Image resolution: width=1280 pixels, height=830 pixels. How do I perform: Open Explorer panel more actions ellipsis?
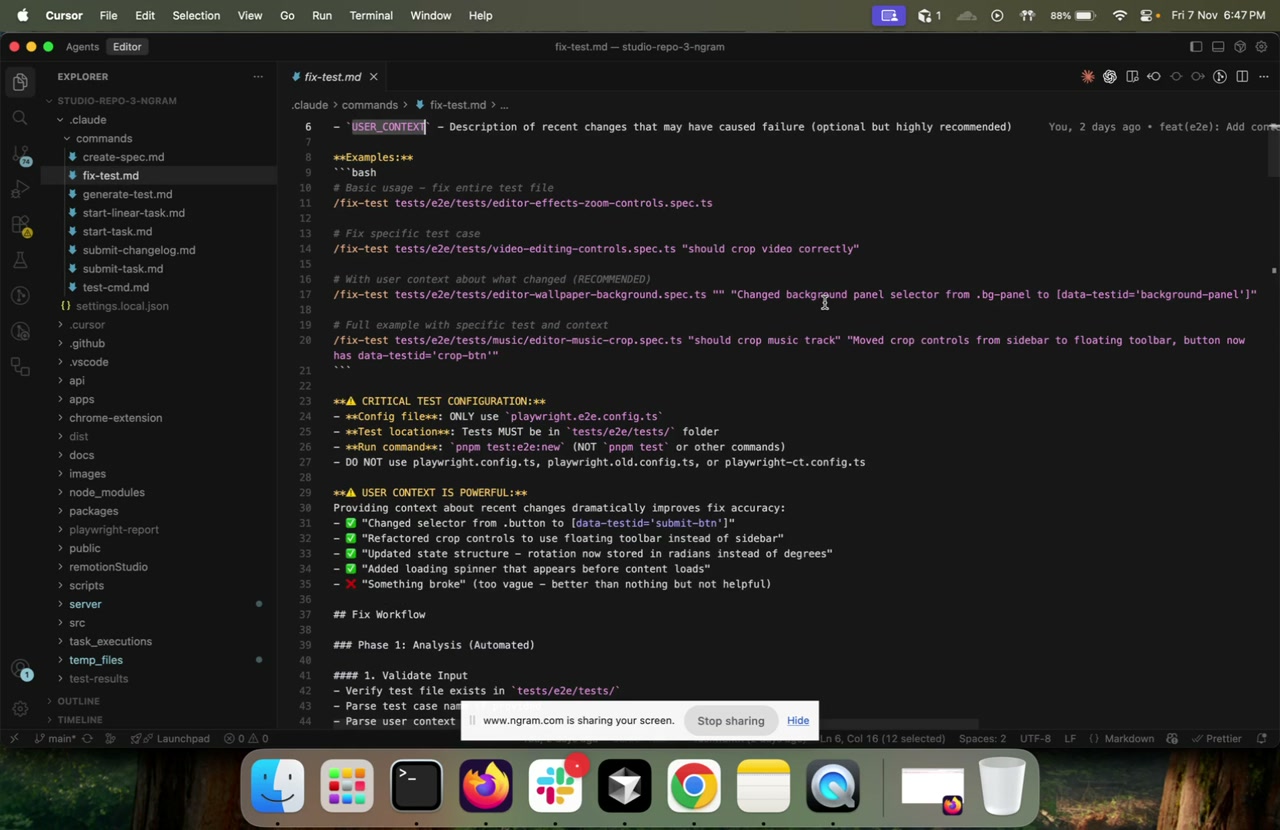tap(258, 77)
